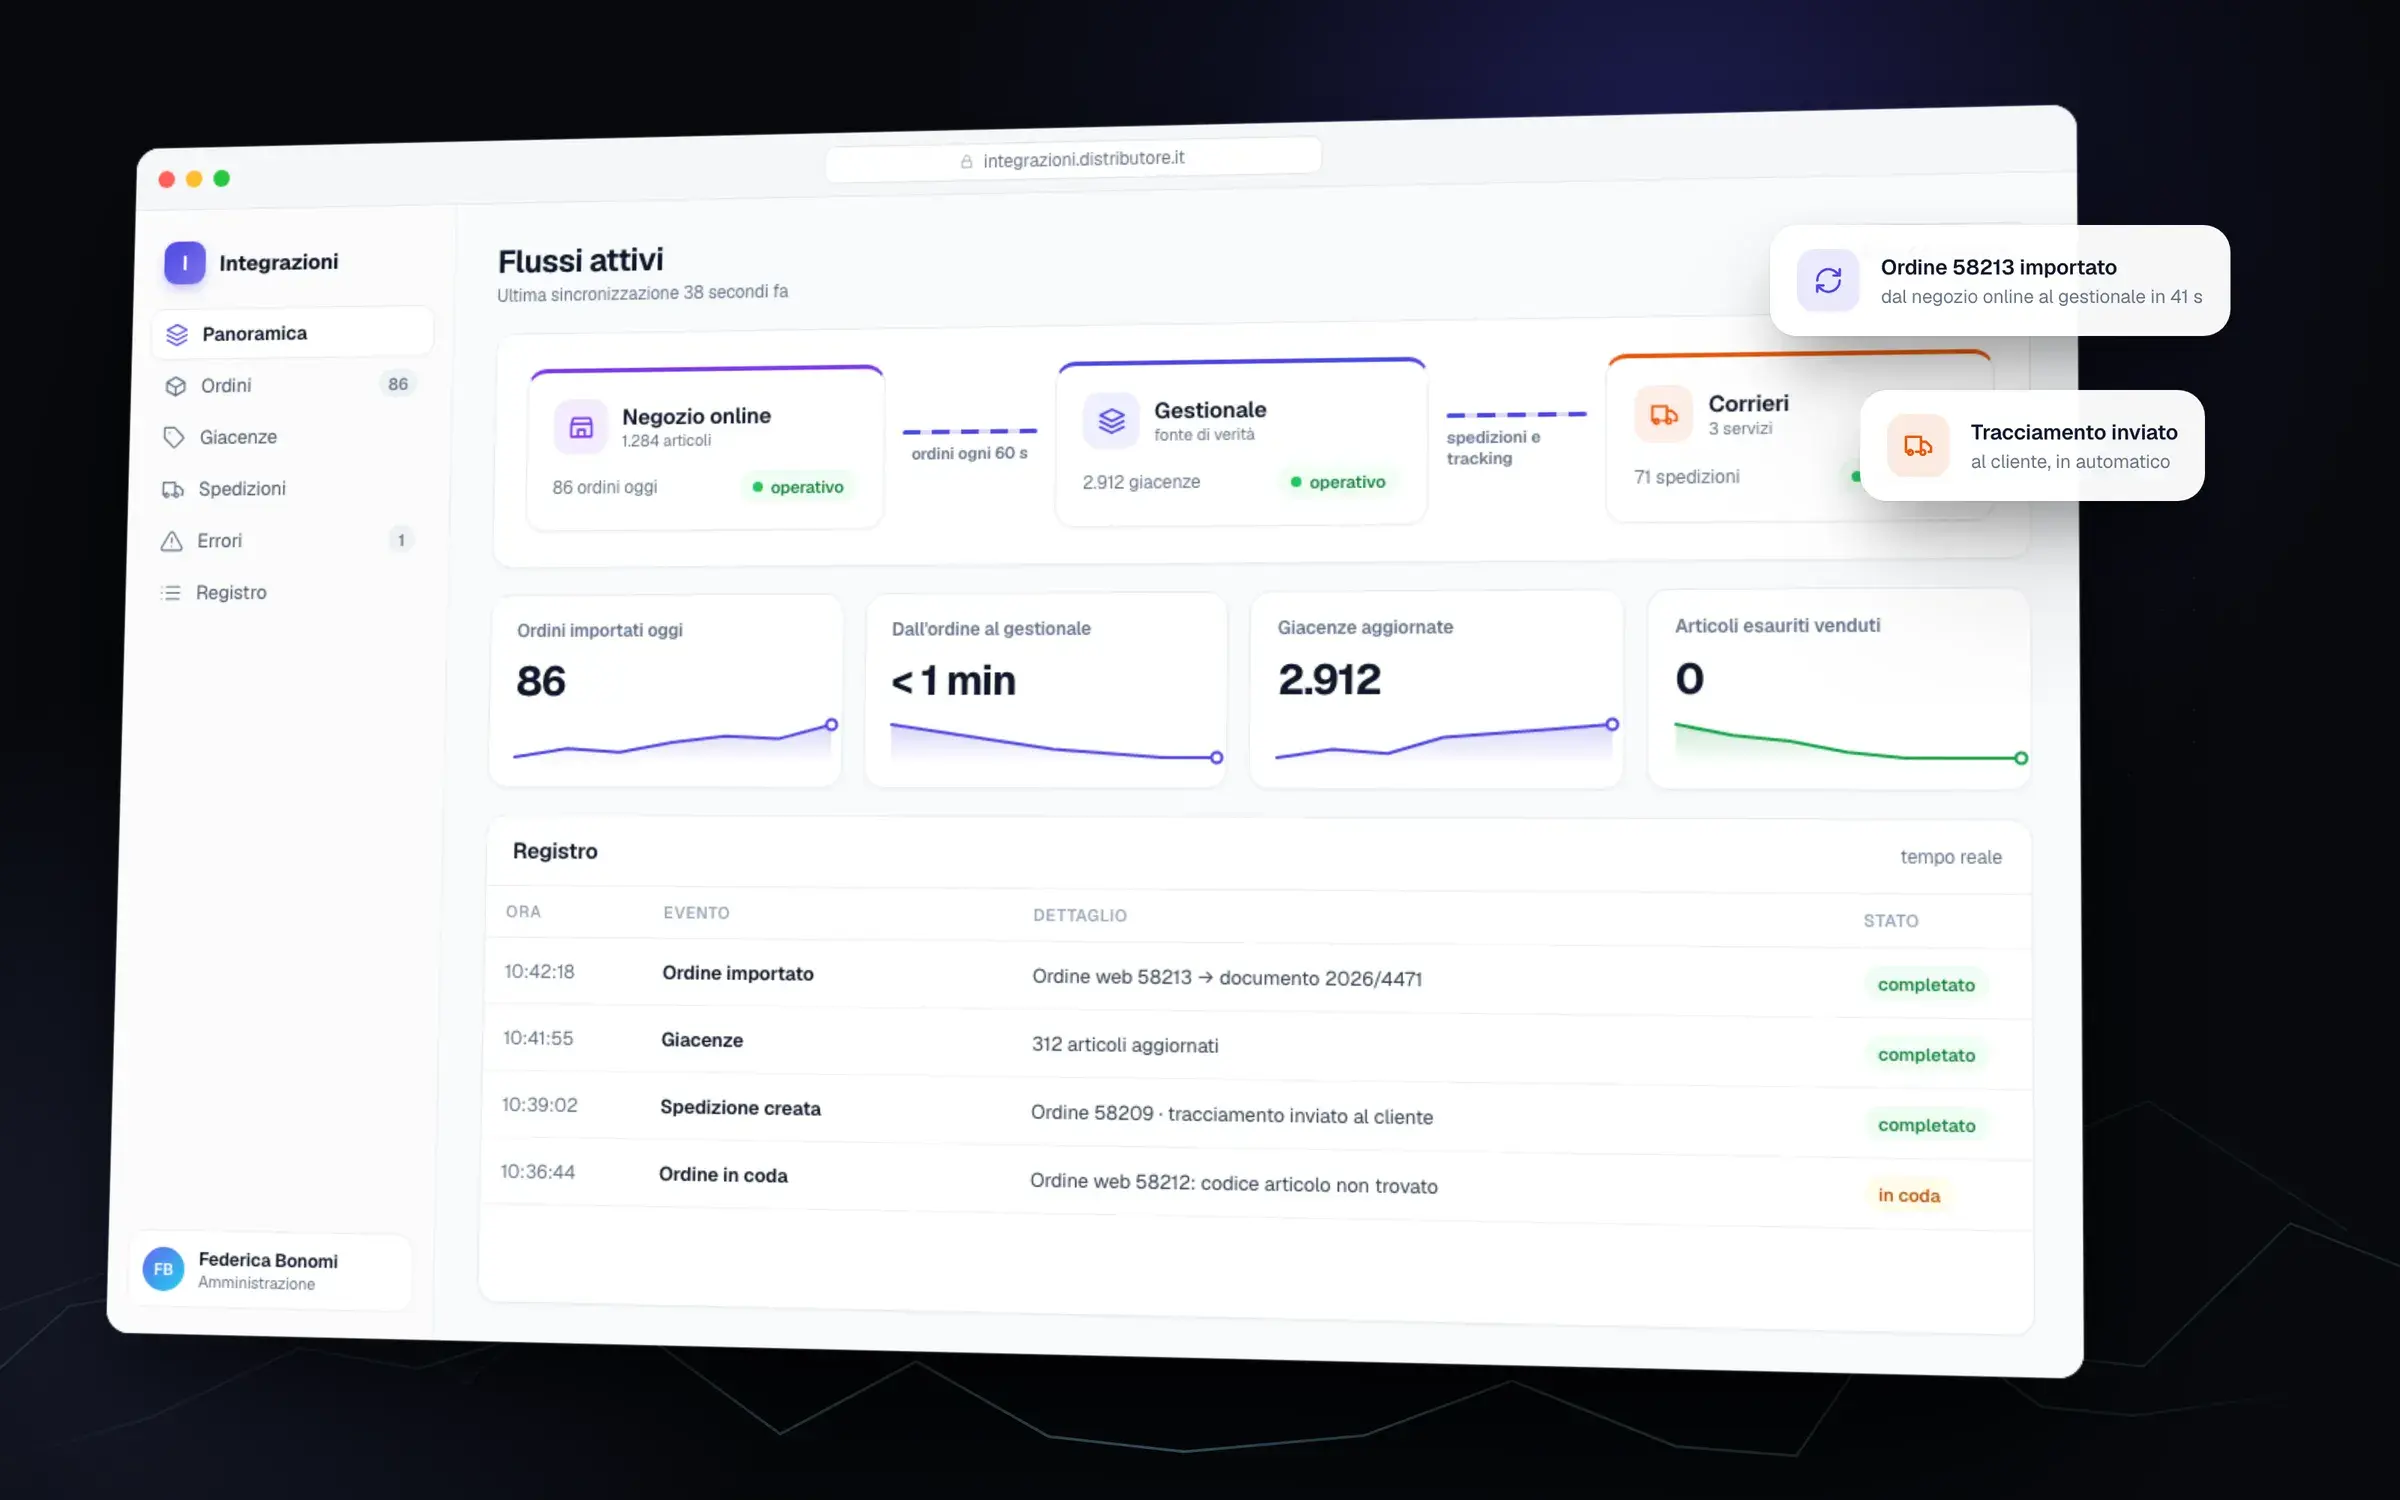This screenshot has width=2400, height=1500.
Task: Open Registro from the sidebar
Action: (x=286, y=593)
